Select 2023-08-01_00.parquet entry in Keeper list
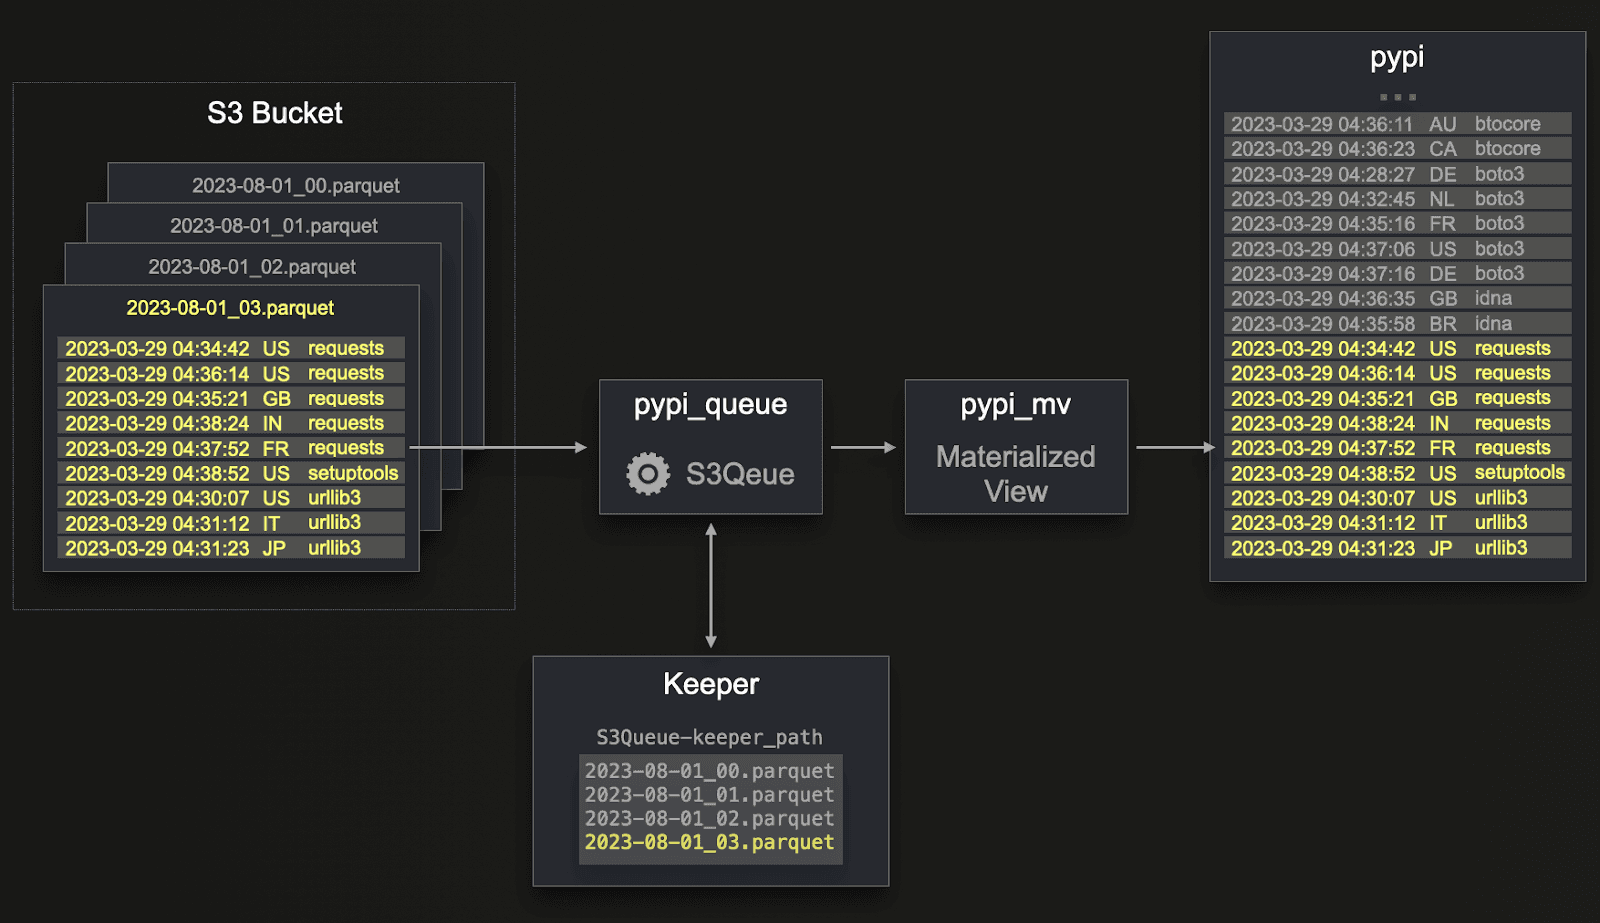The height and width of the screenshot is (923, 1600). (710, 771)
